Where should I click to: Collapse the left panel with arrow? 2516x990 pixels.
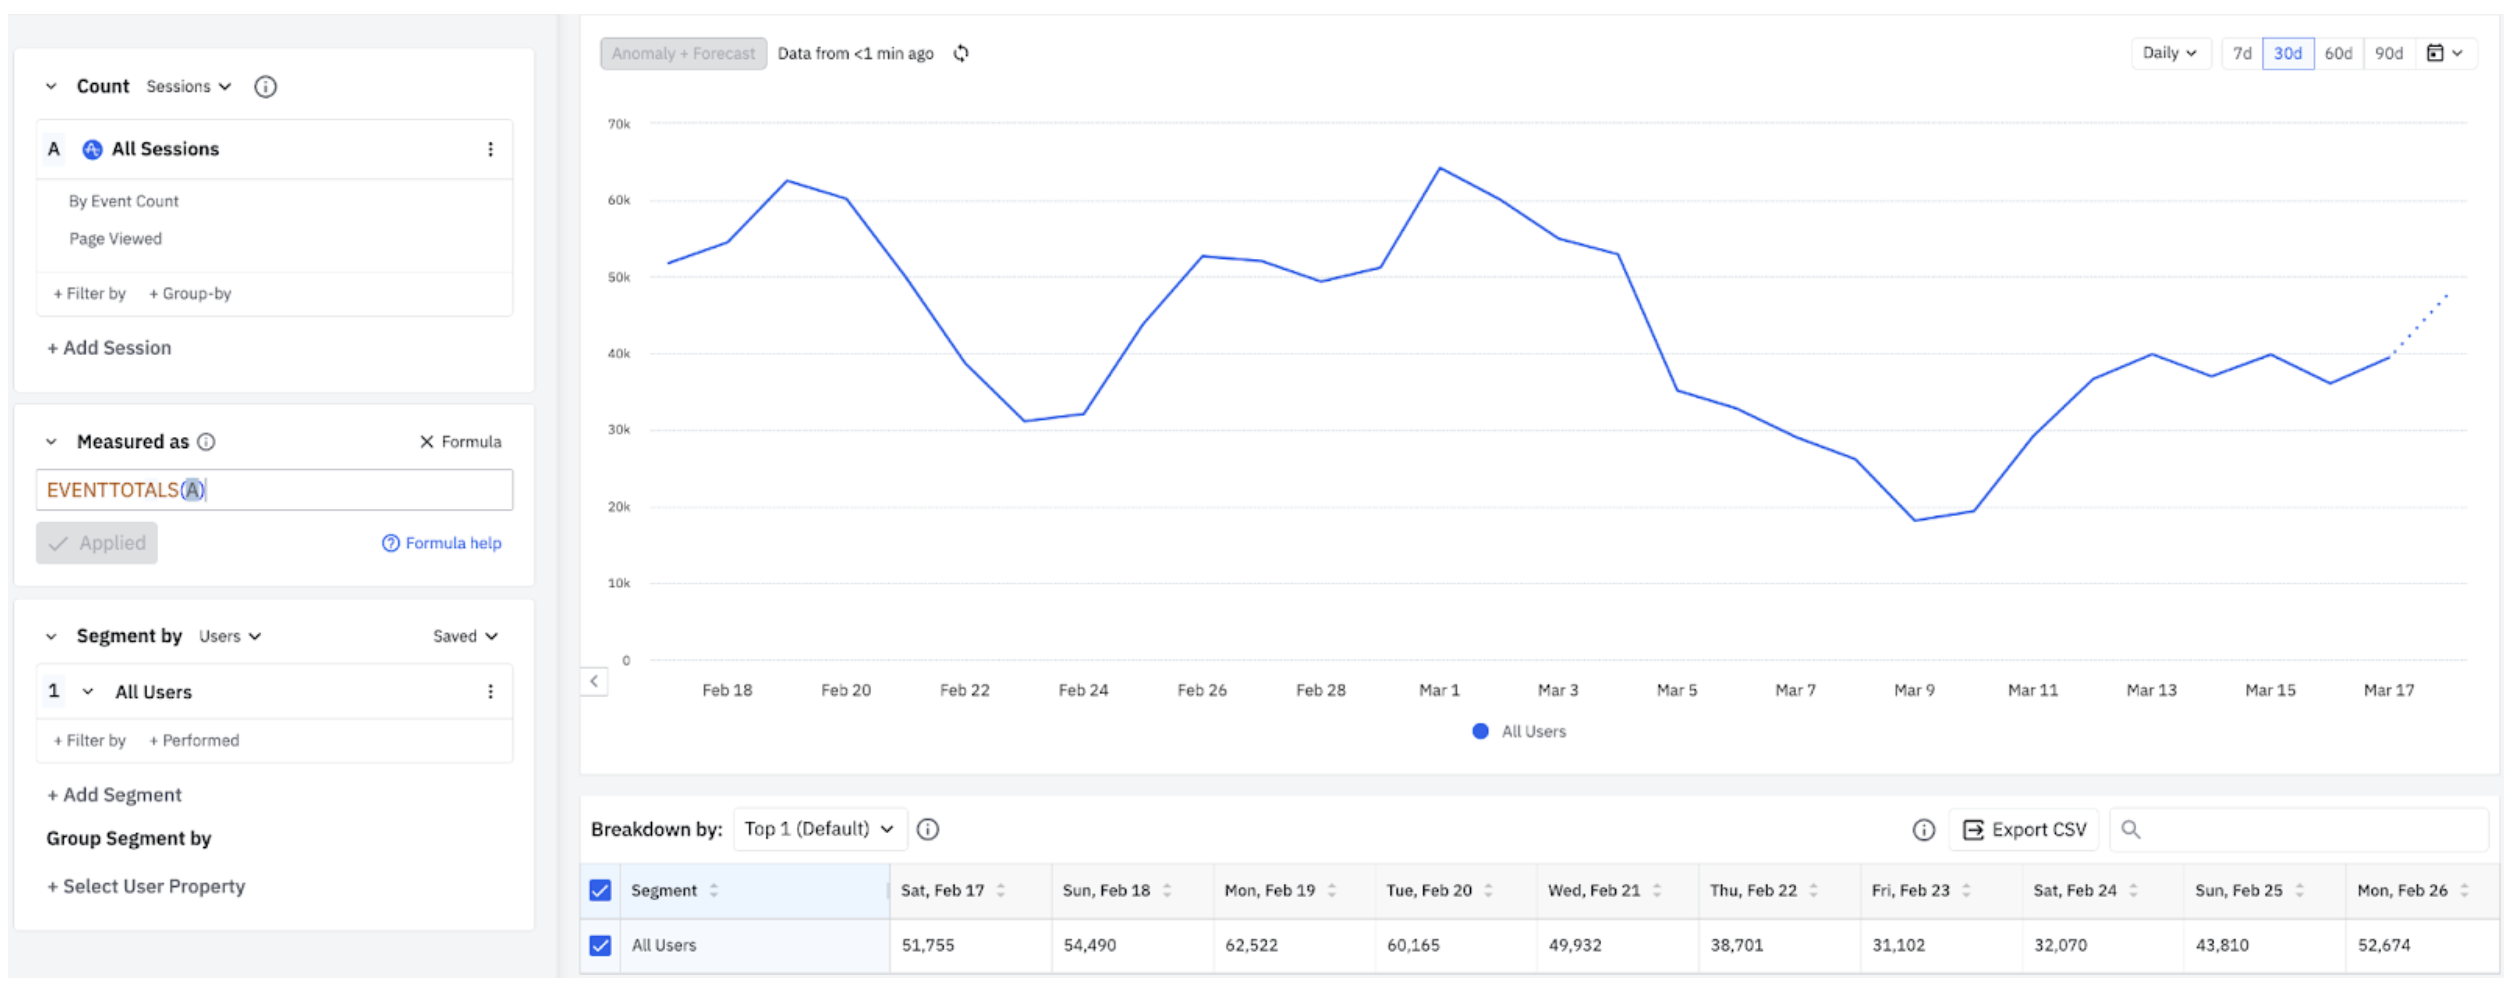point(594,681)
